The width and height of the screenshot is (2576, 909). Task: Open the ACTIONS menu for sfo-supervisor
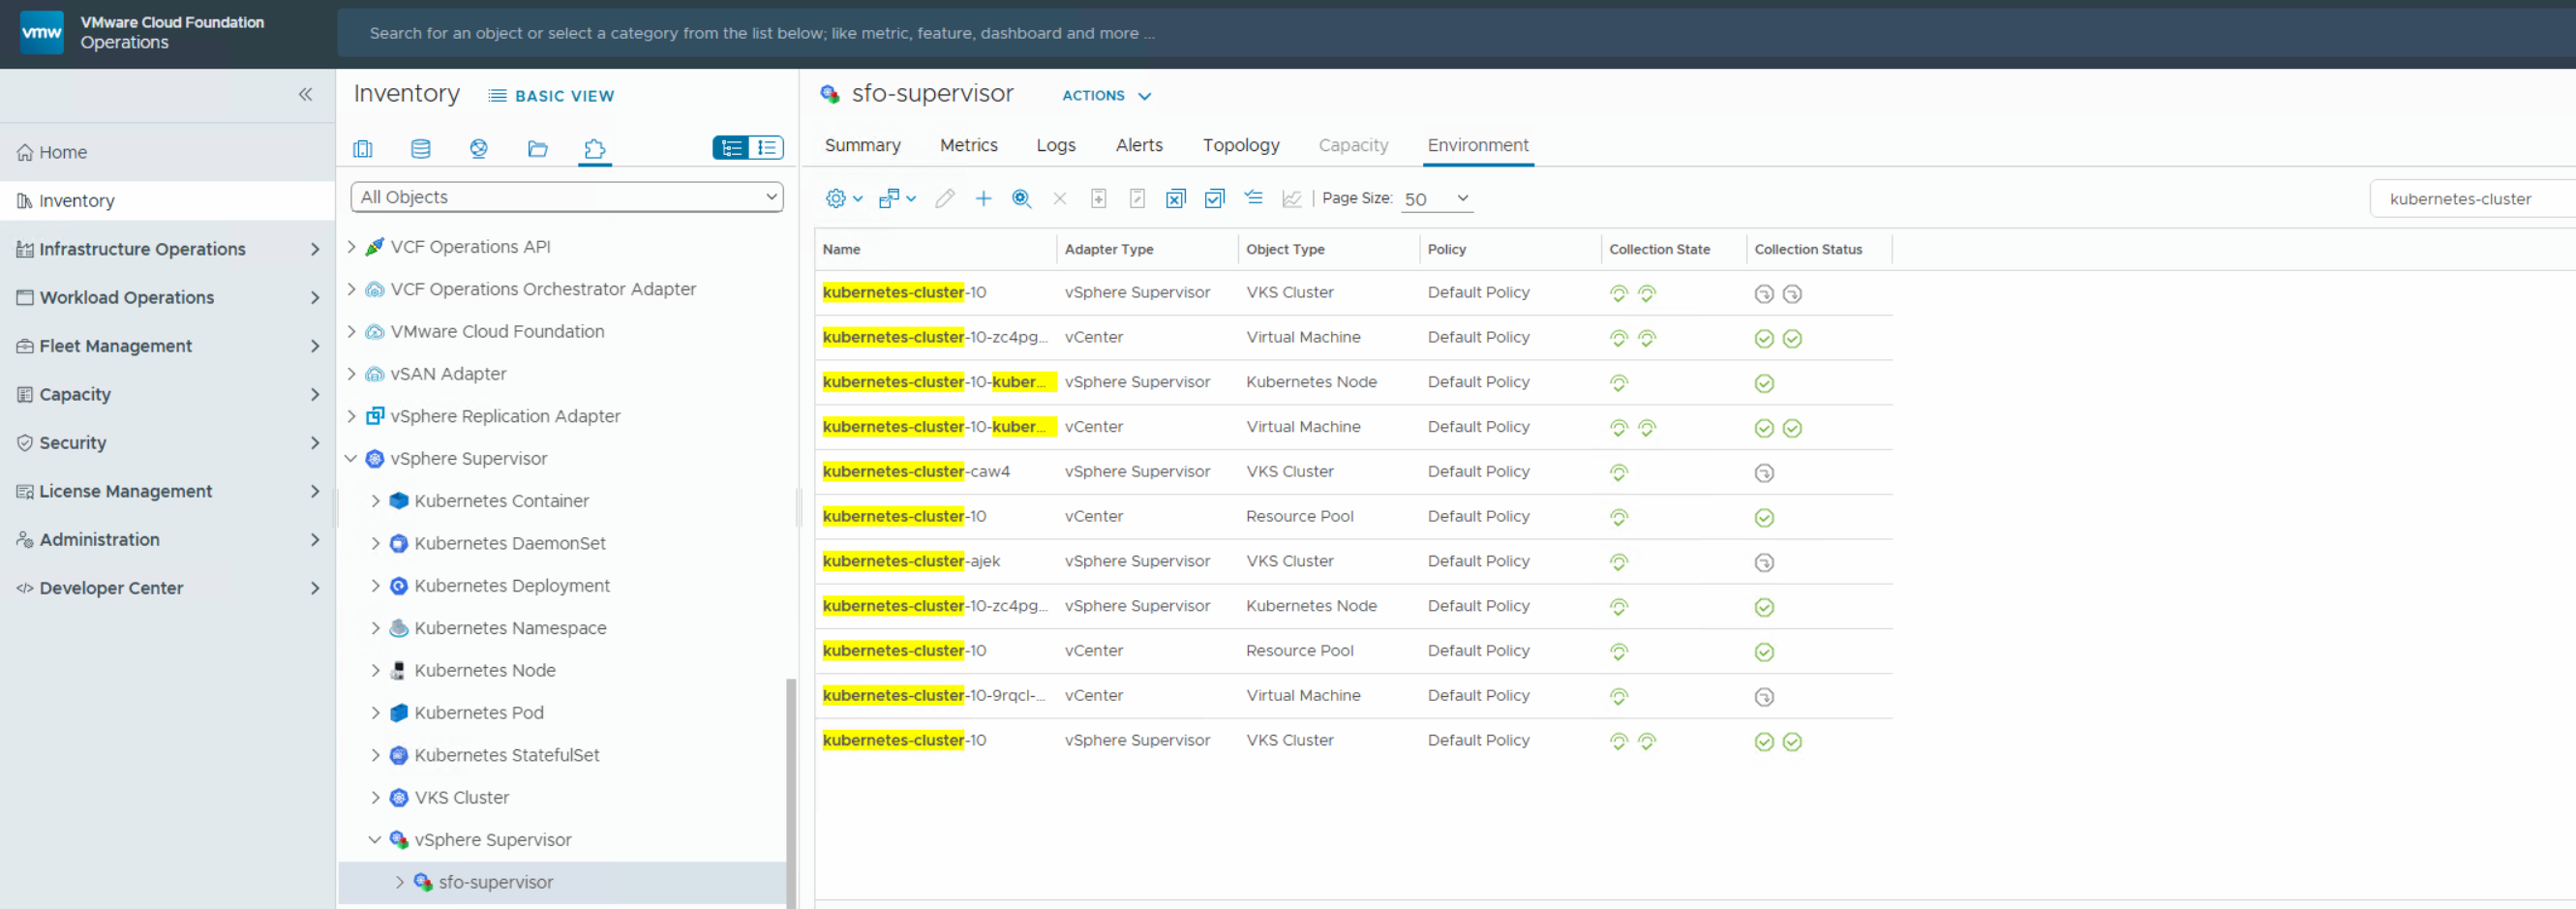point(1106,96)
